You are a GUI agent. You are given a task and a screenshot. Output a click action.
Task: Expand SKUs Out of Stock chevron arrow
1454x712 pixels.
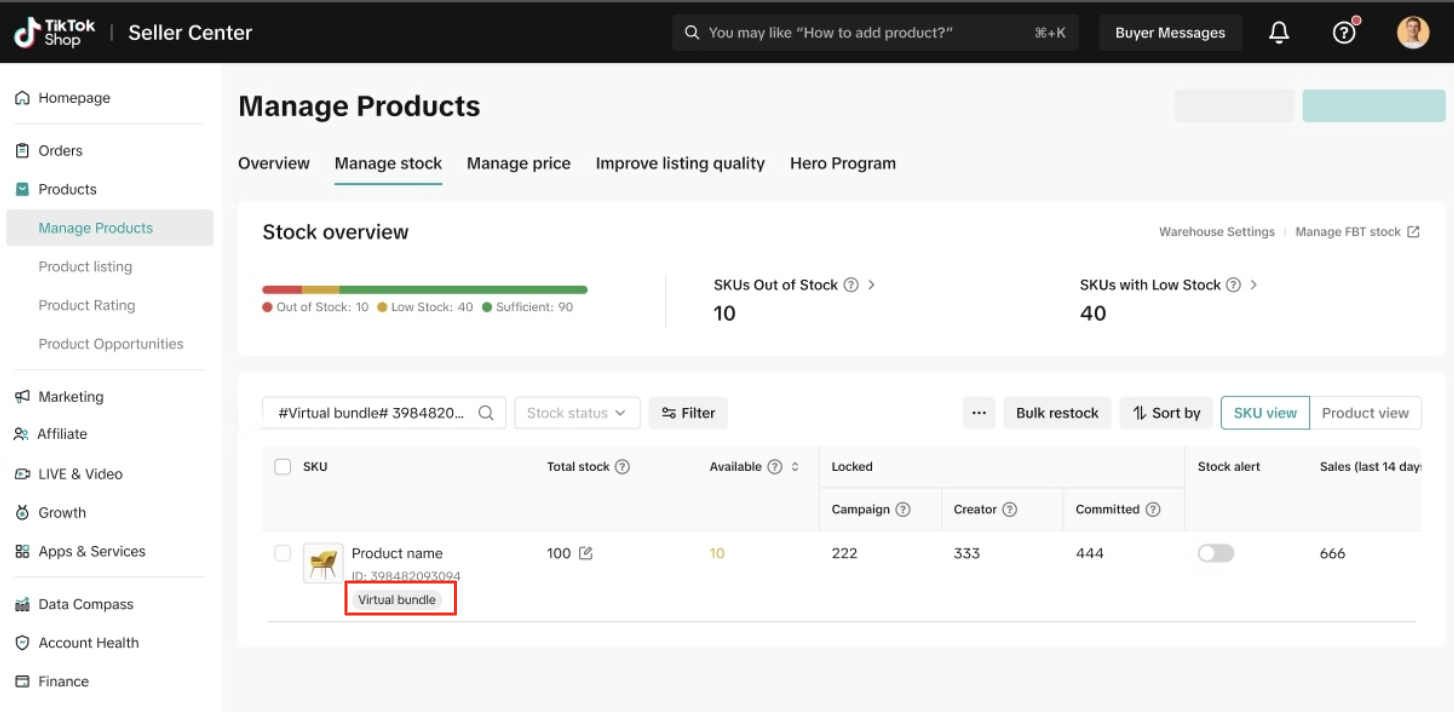click(871, 285)
